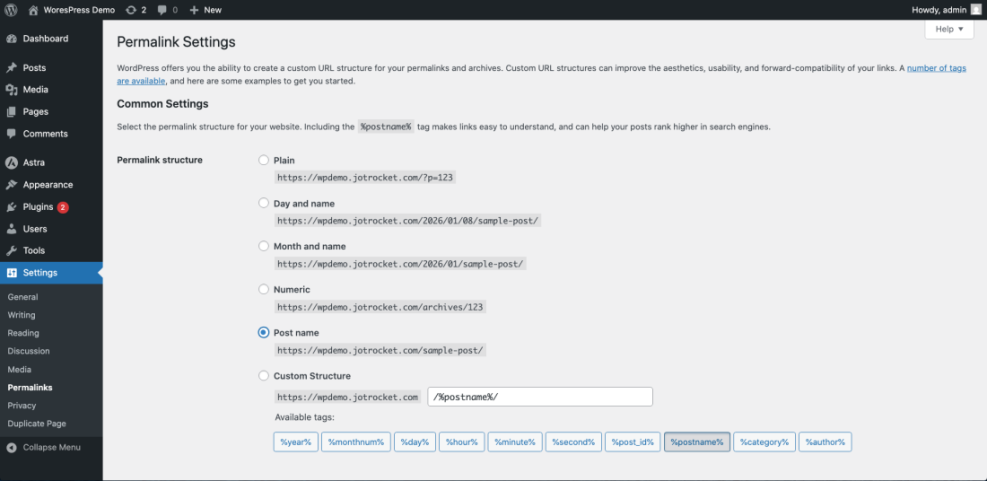The width and height of the screenshot is (987, 481).
Task: Click the Dashboard gauge icon
Action: click(x=11, y=38)
